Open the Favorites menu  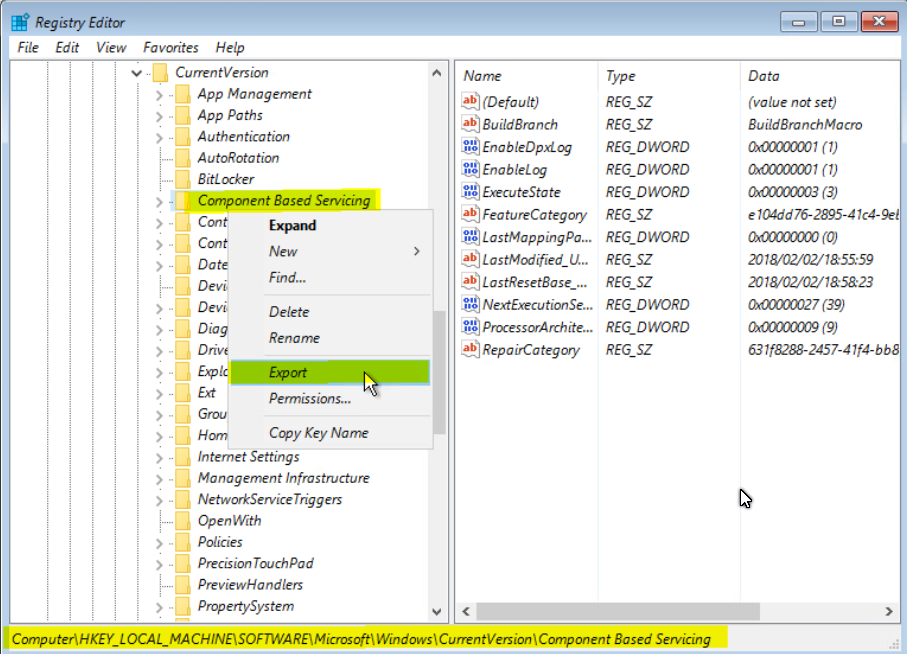coord(171,47)
